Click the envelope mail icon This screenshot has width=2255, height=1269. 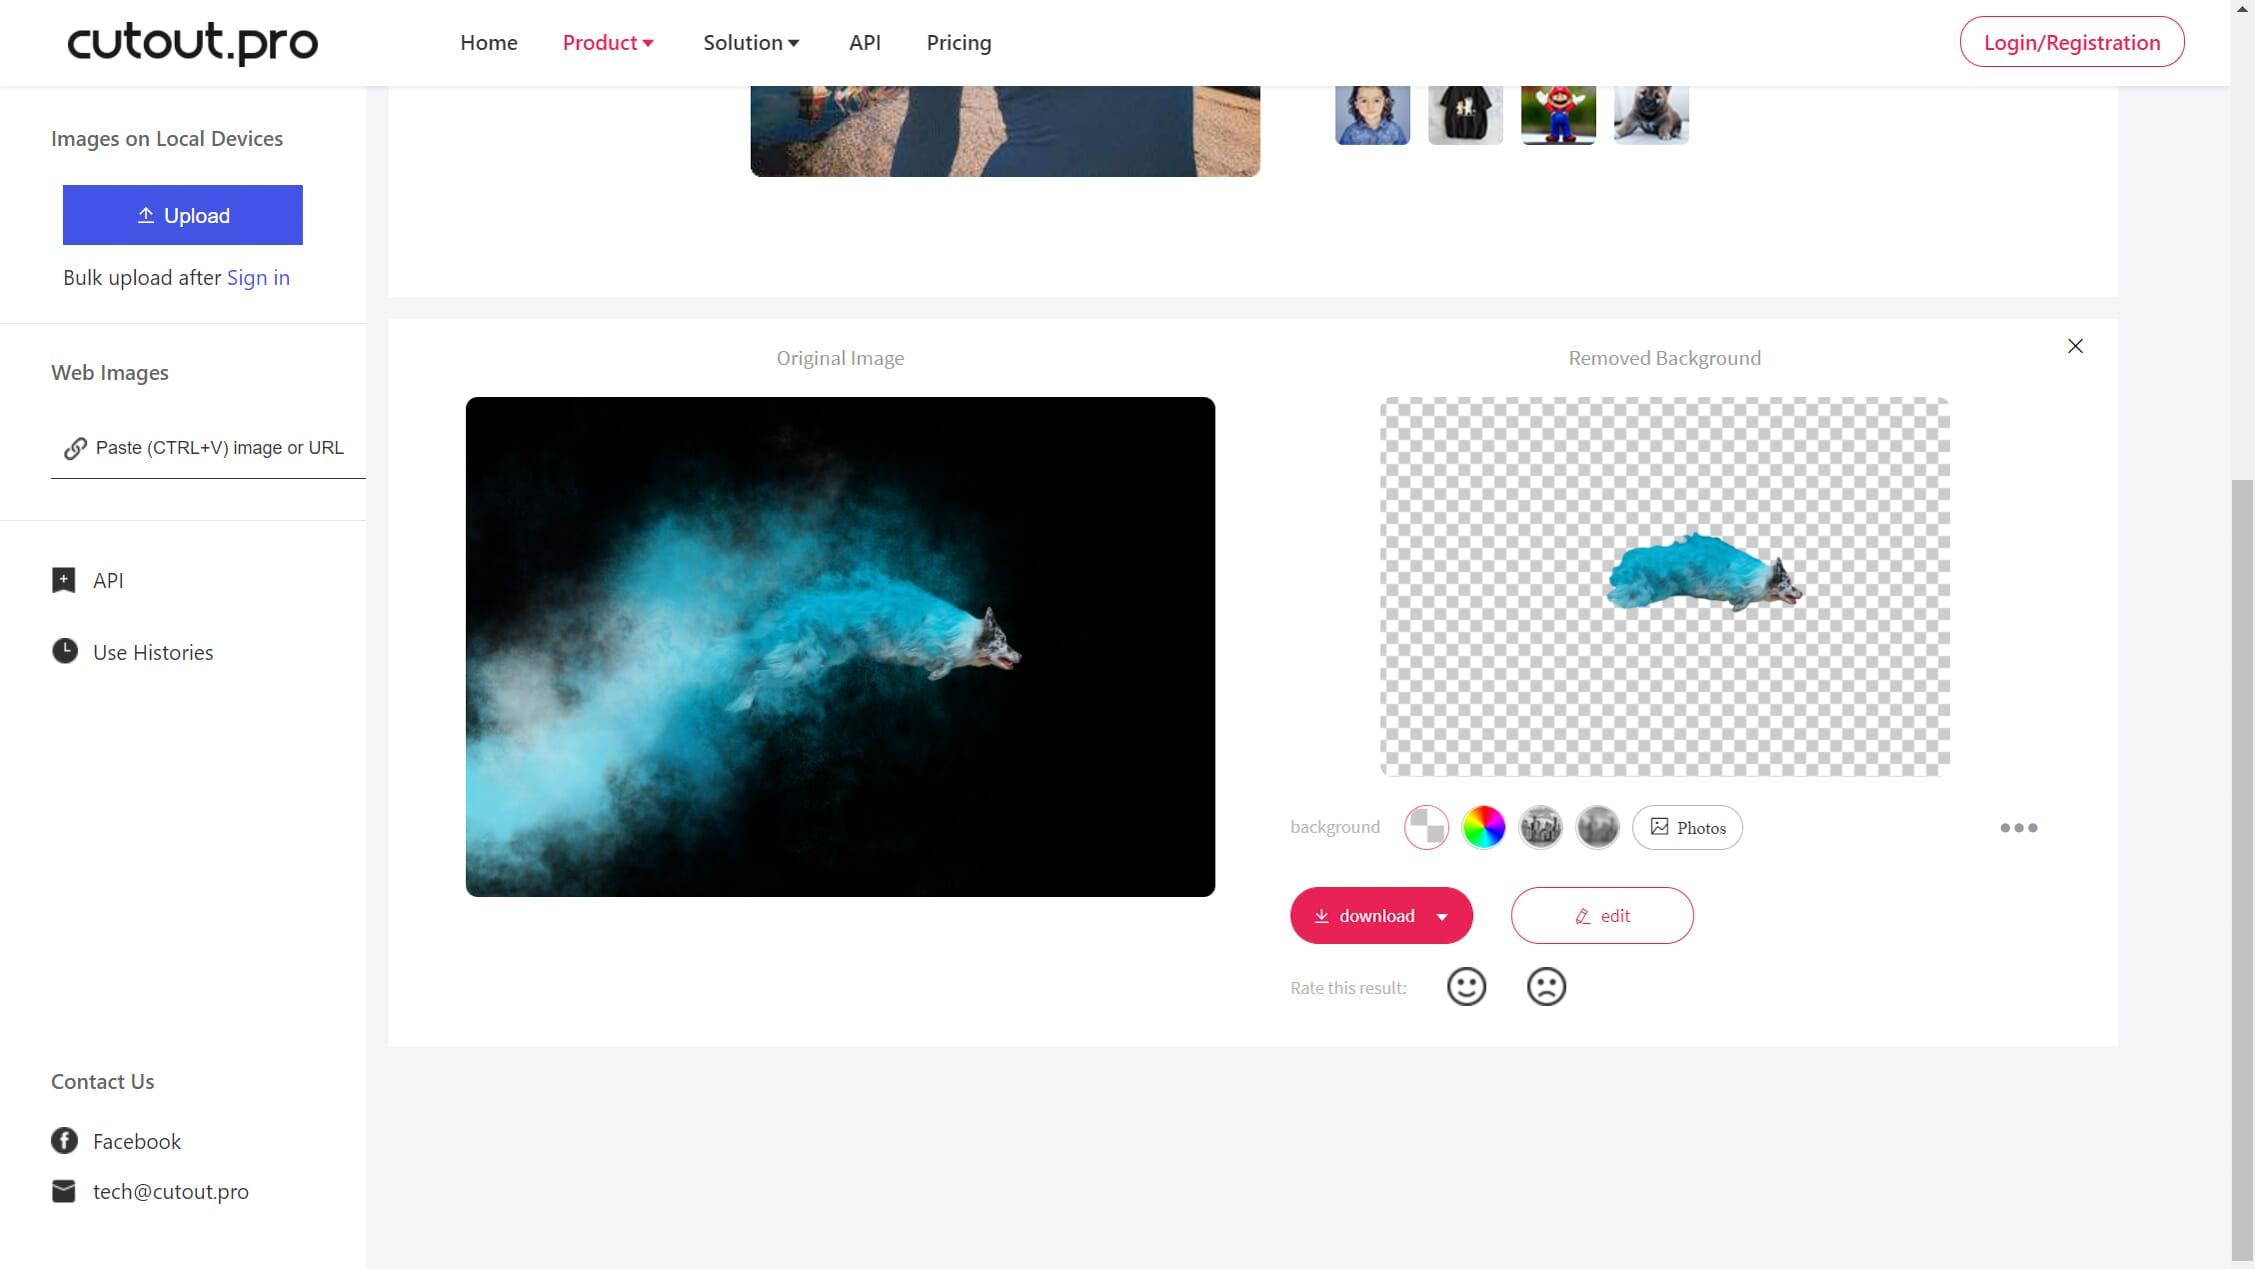coord(63,1191)
